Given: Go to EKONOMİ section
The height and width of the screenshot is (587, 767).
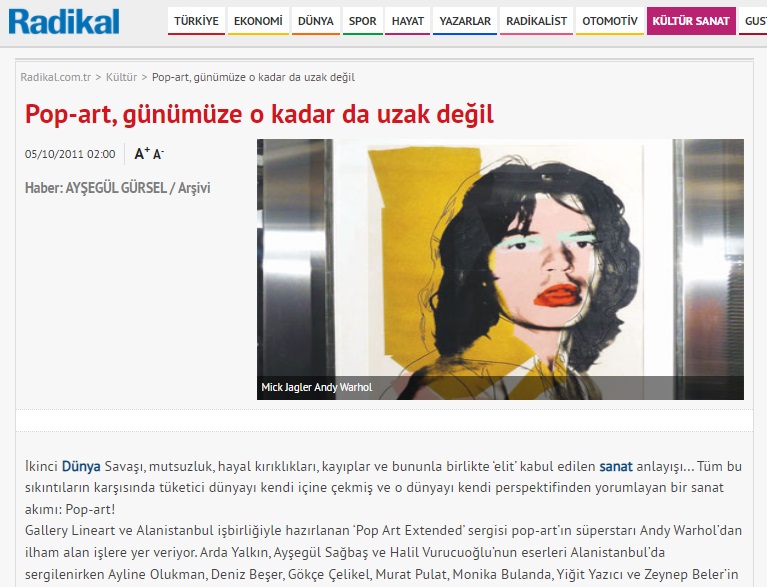Looking at the screenshot, I should point(258,21).
